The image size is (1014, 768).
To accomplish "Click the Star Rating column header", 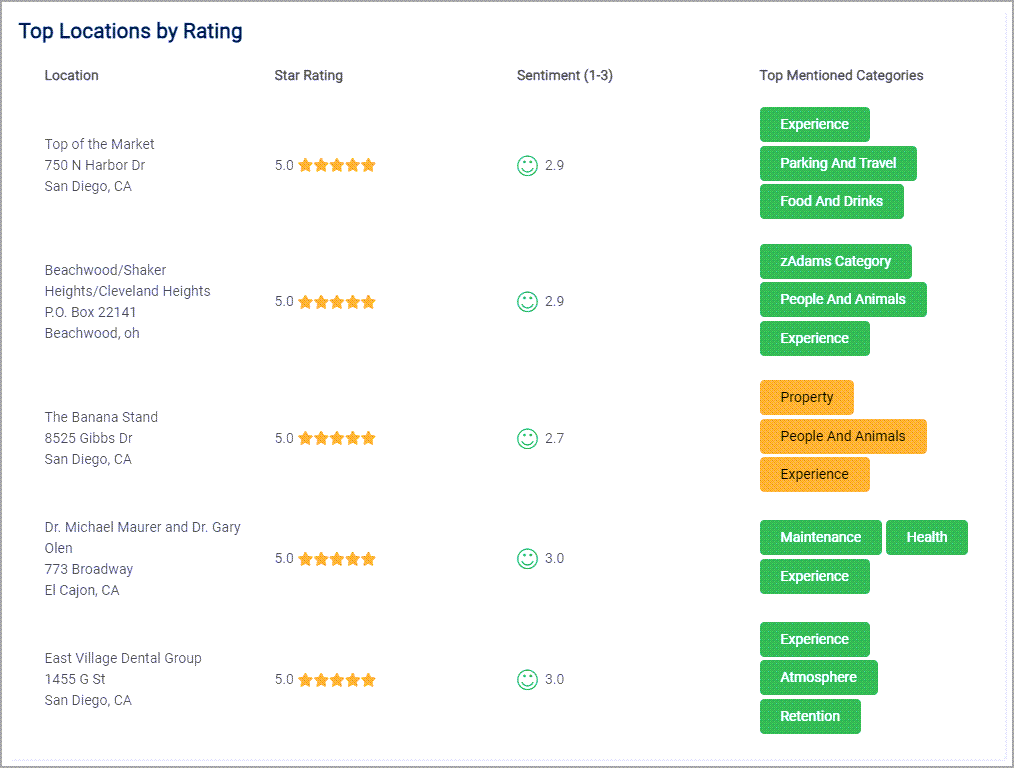I will click(308, 75).
